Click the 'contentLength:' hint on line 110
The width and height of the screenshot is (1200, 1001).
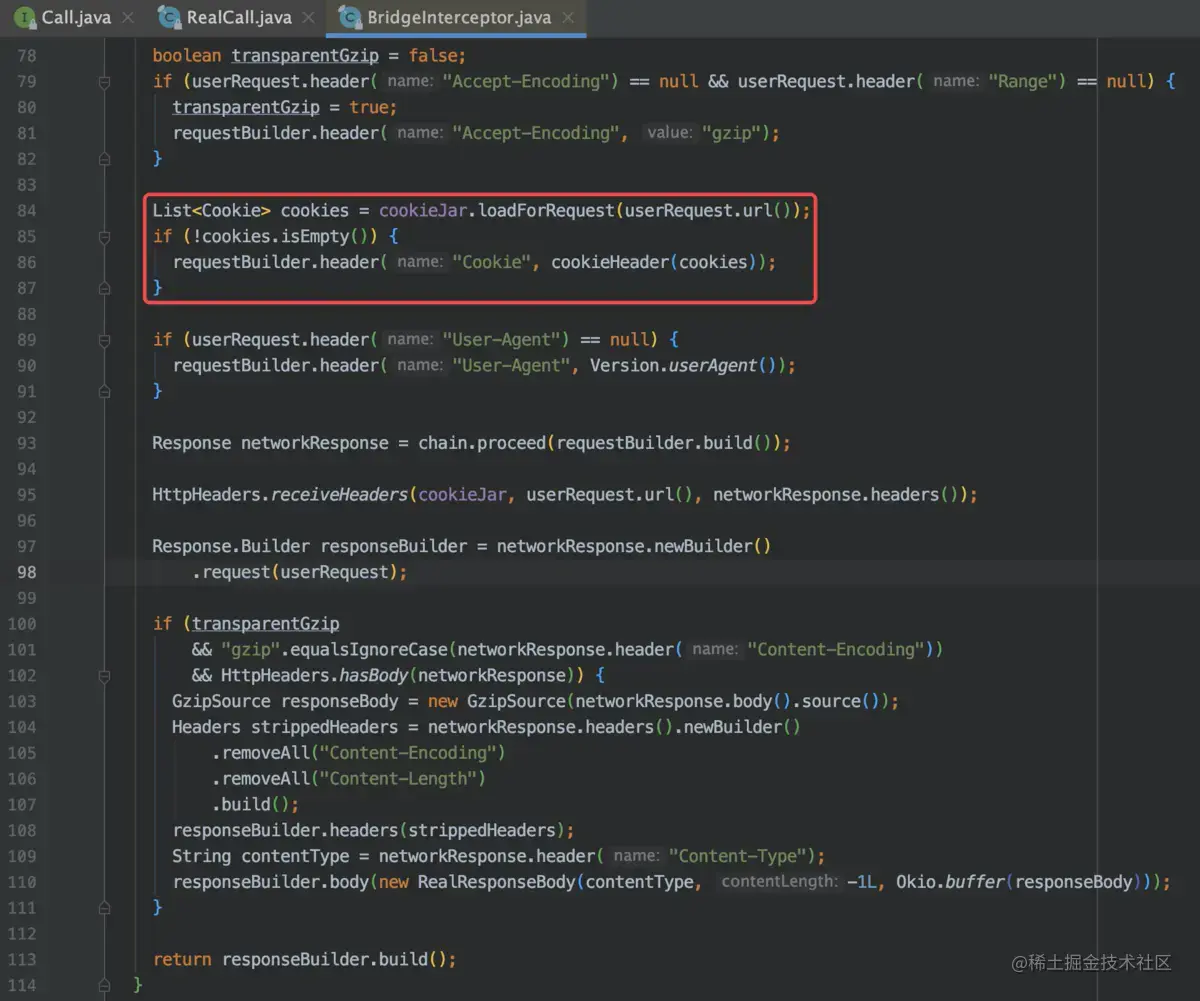778,882
